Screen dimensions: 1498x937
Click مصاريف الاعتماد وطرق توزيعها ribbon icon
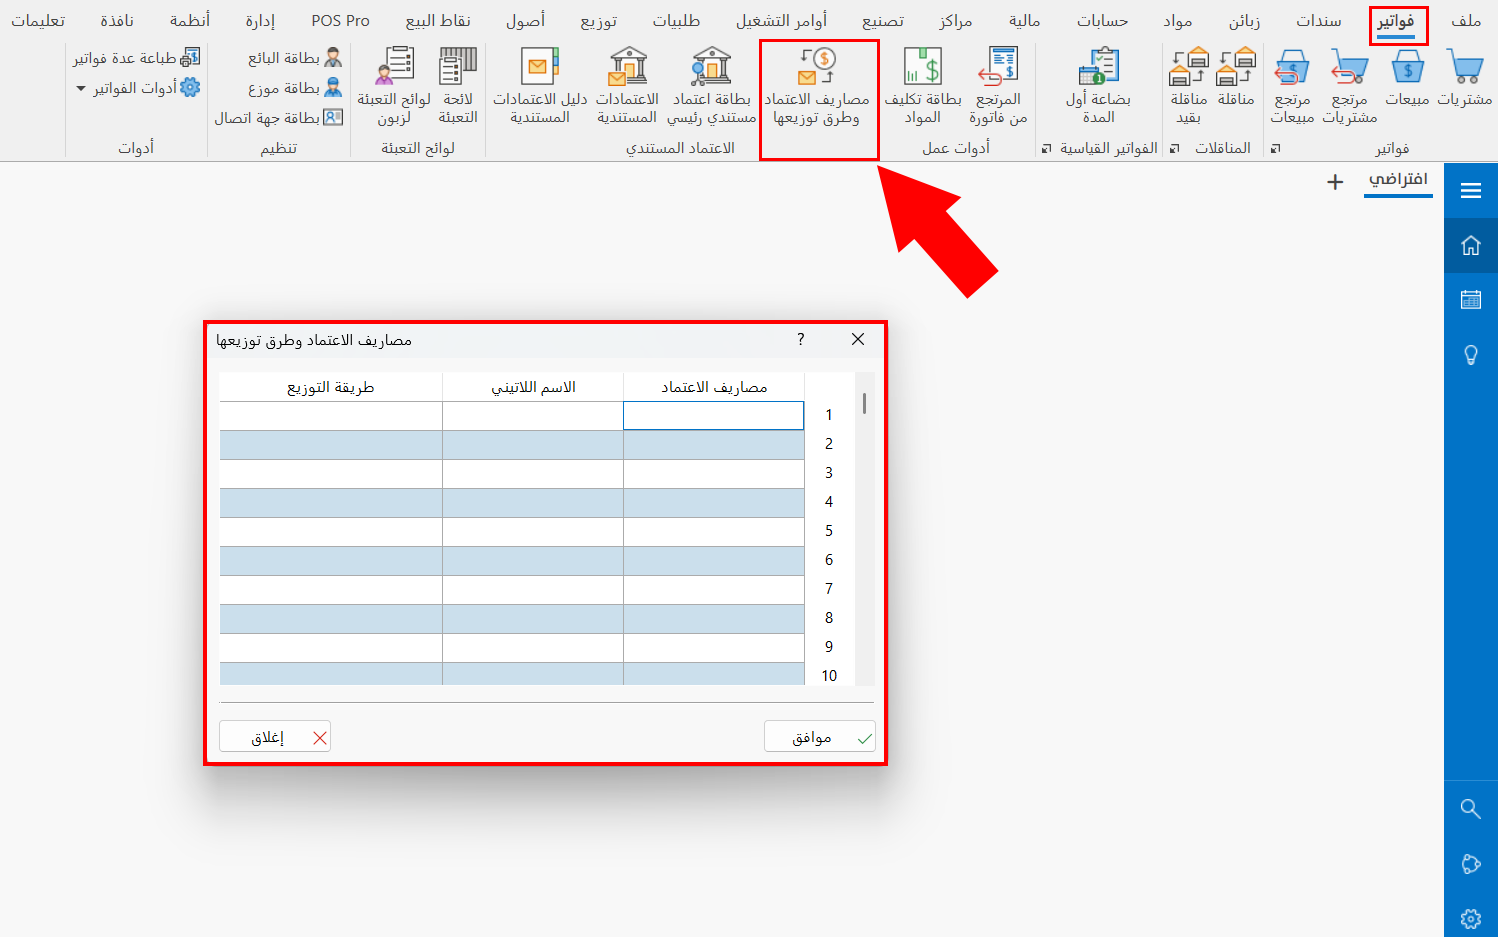click(818, 87)
